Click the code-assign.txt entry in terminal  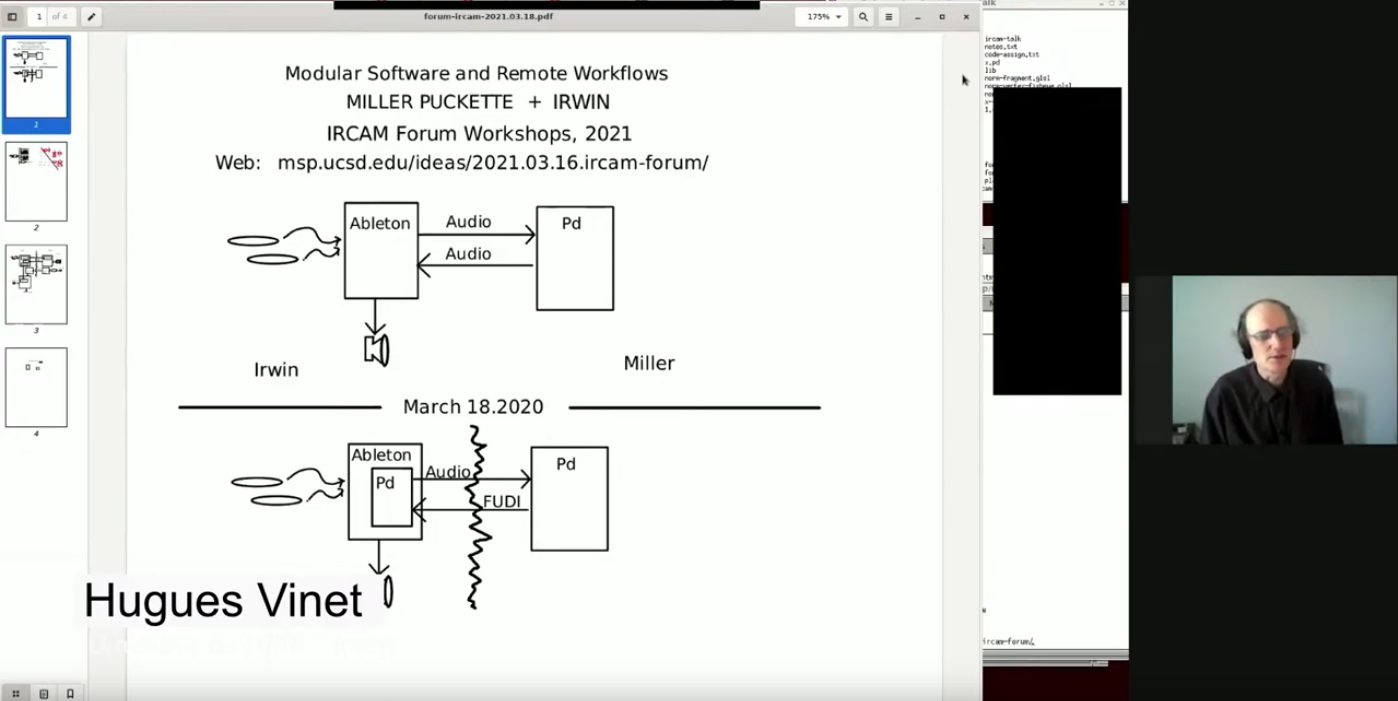tap(1011, 55)
